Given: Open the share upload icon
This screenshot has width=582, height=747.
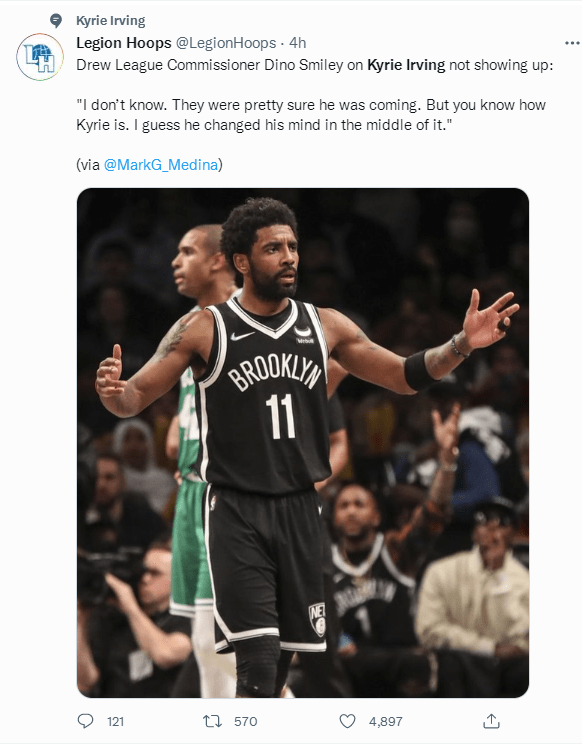Looking at the screenshot, I should (491, 721).
